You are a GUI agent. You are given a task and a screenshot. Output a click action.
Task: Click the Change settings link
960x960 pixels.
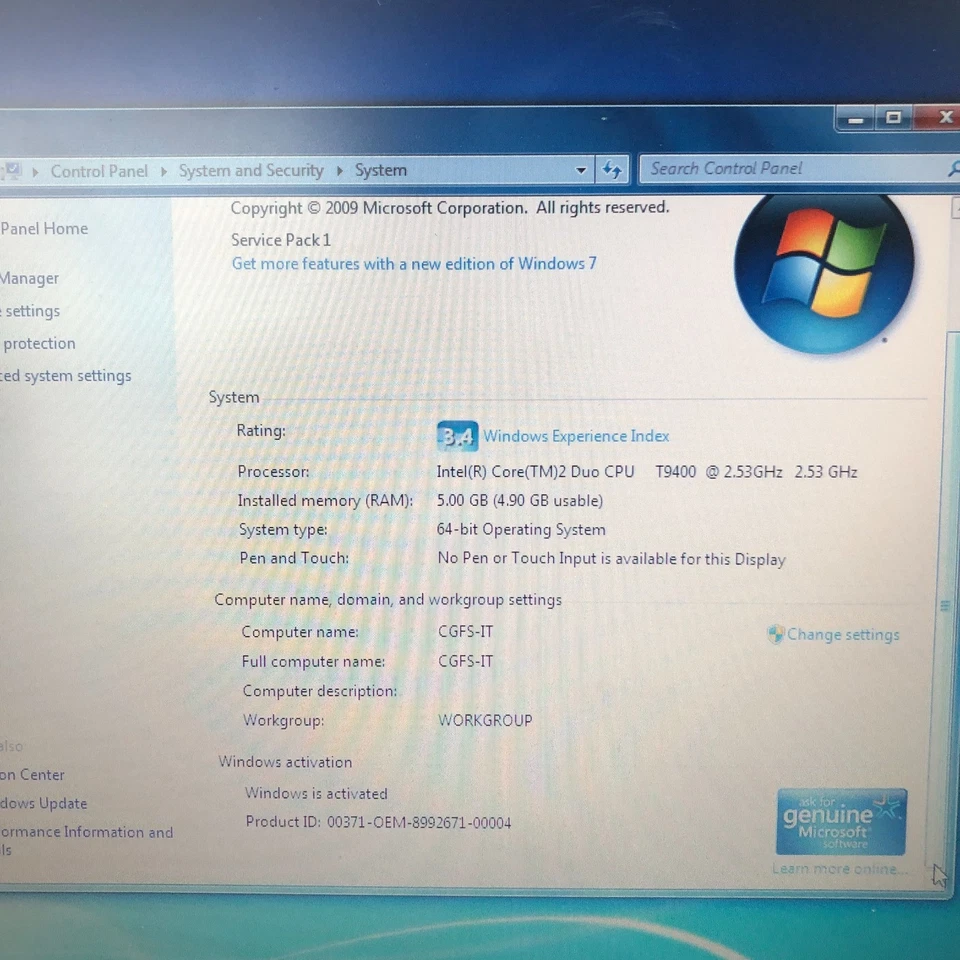tap(843, 634)
